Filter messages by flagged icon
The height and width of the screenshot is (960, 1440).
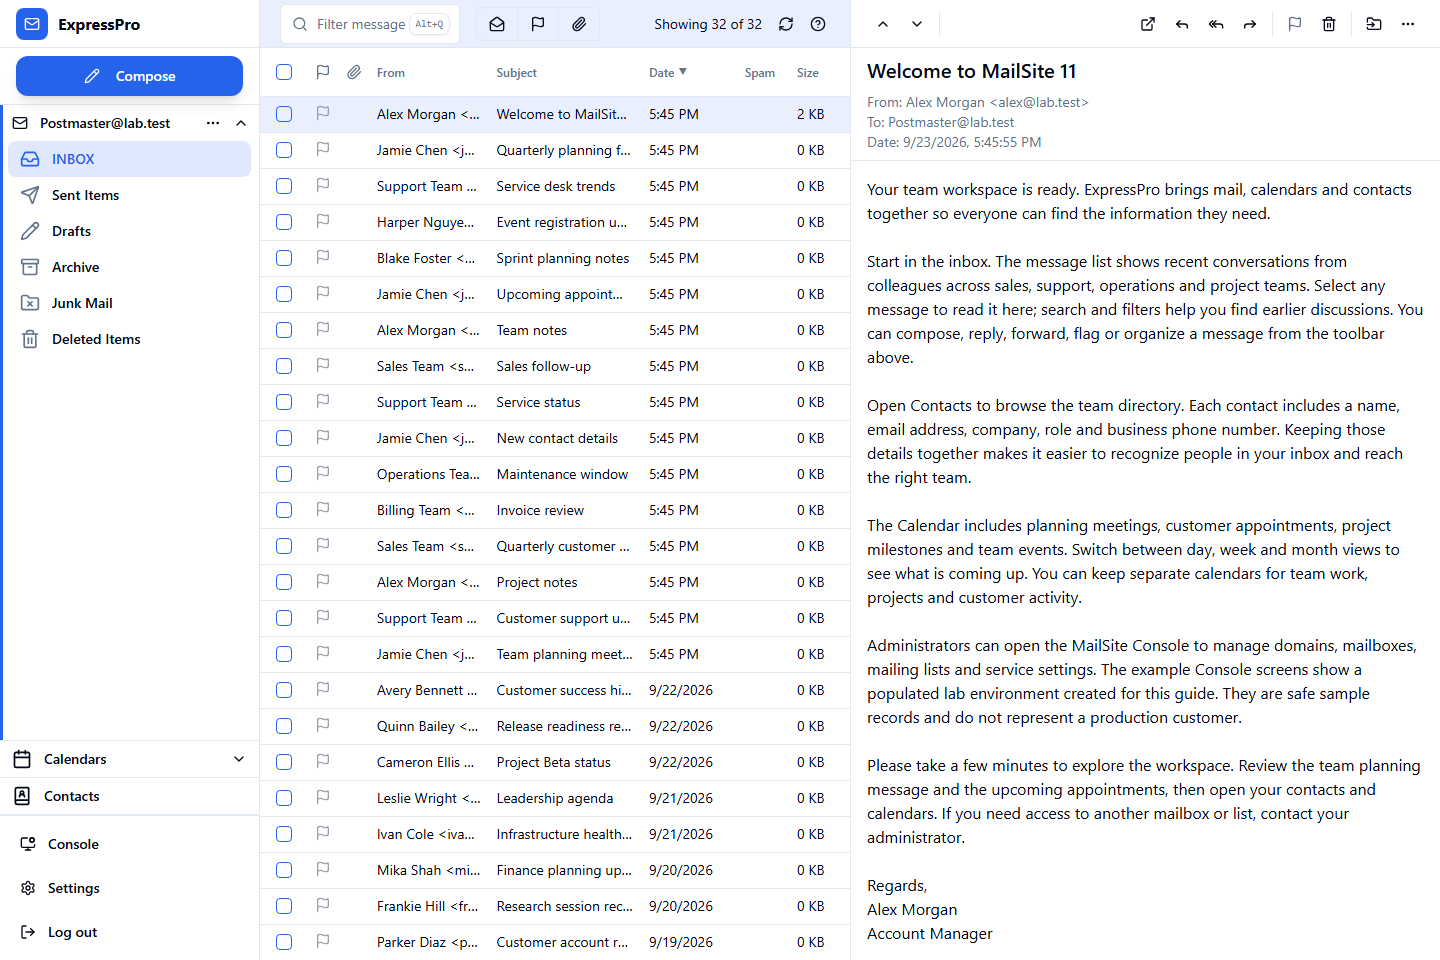tap(538, 24)
